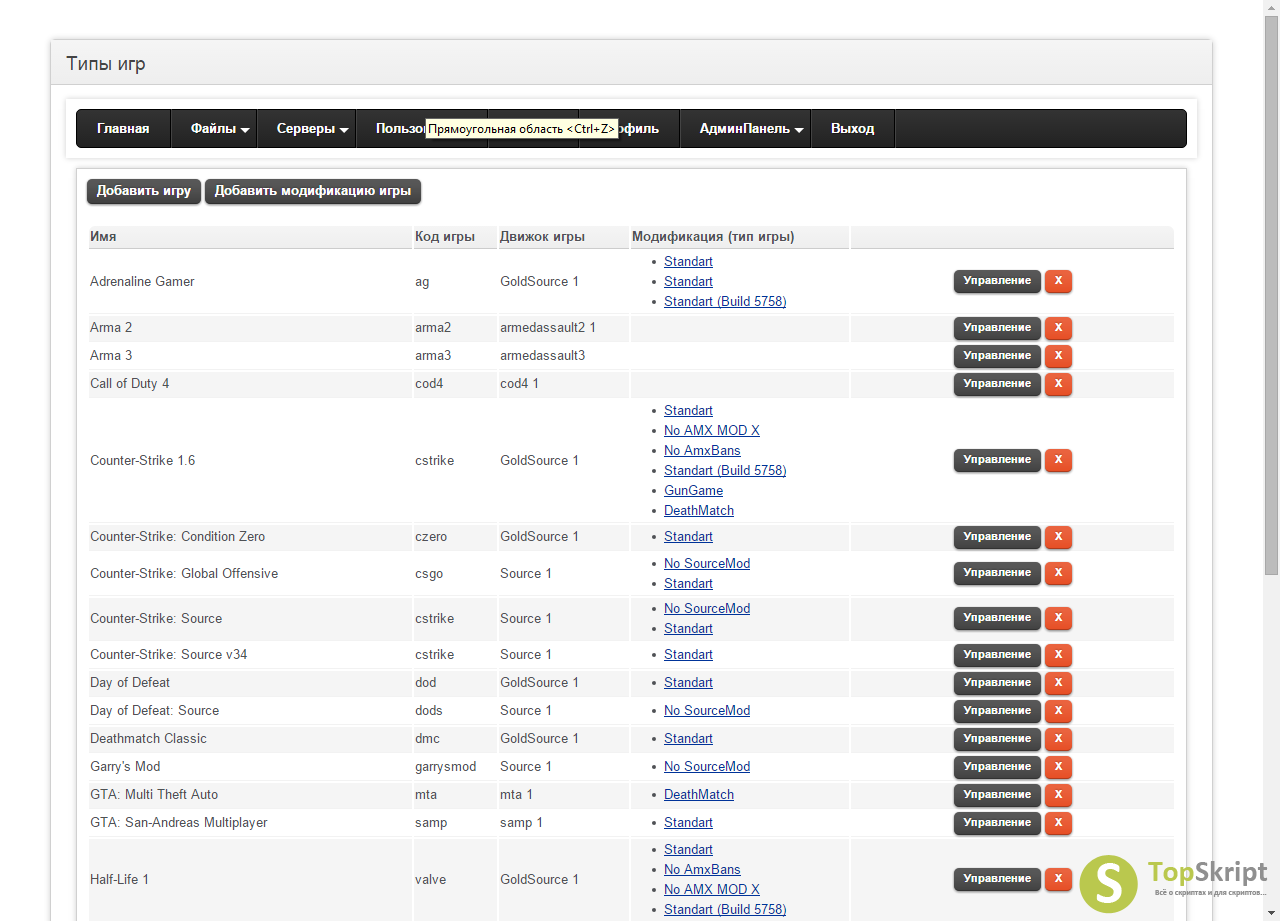Viewport: 1280px width, 921px height.
Task: Open DeathMatch link for Multi Theft Auto
Action: 699,794
